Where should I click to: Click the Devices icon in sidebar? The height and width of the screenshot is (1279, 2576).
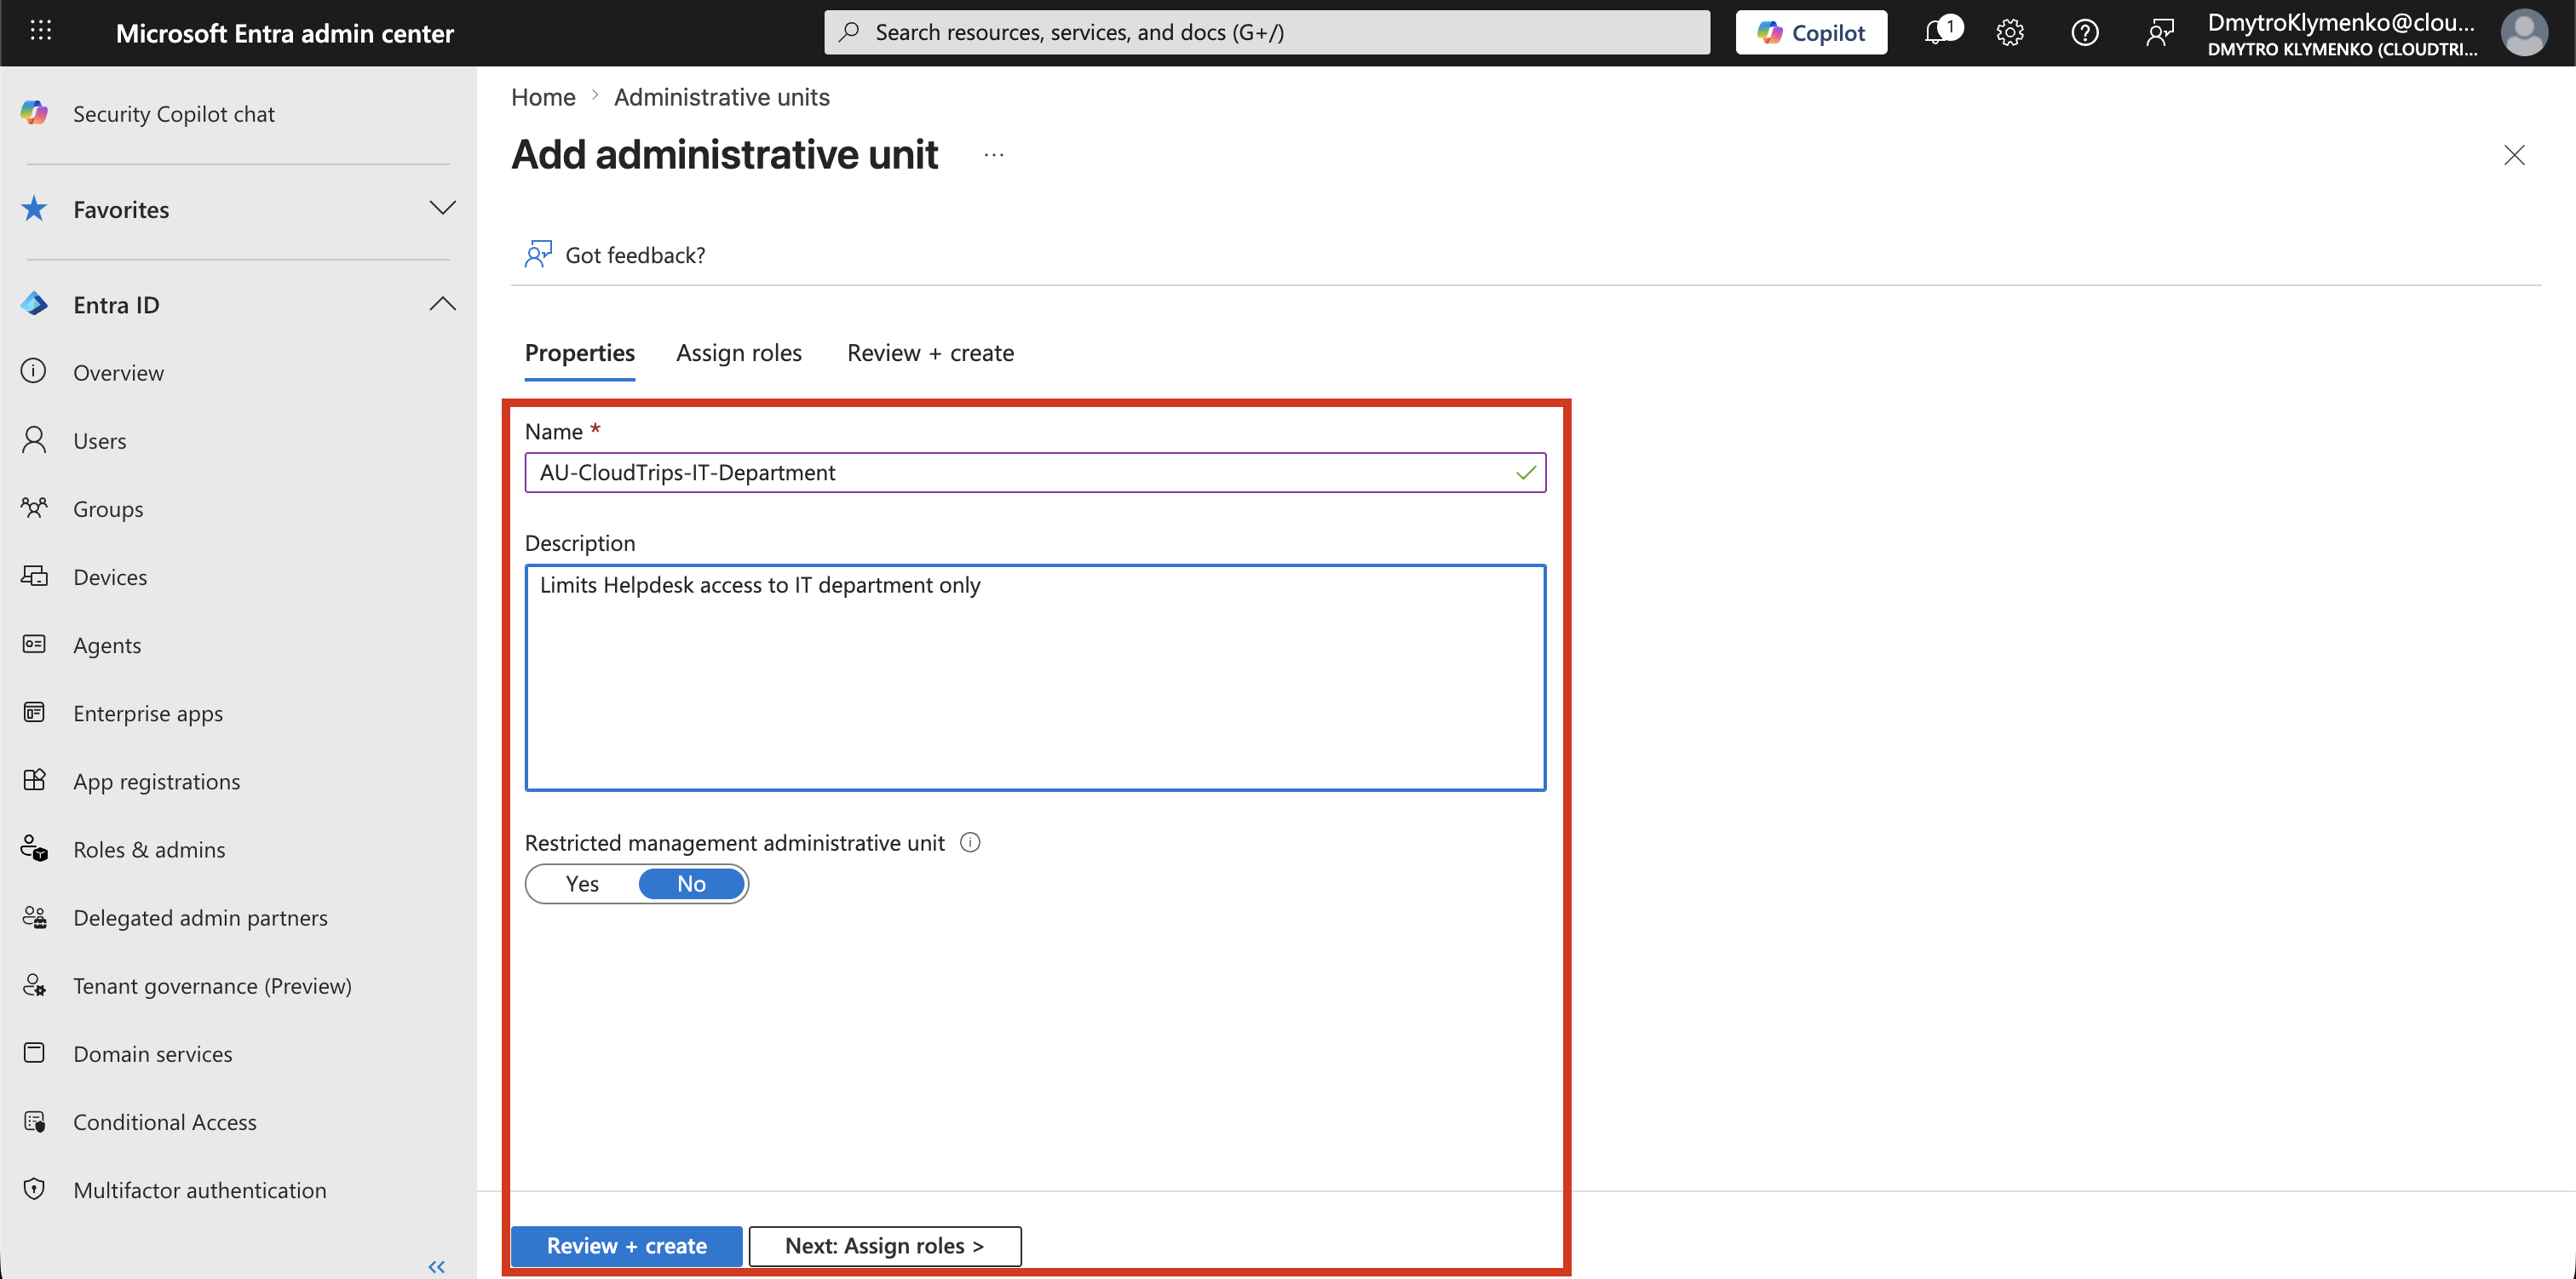click(x=34, y=576)
